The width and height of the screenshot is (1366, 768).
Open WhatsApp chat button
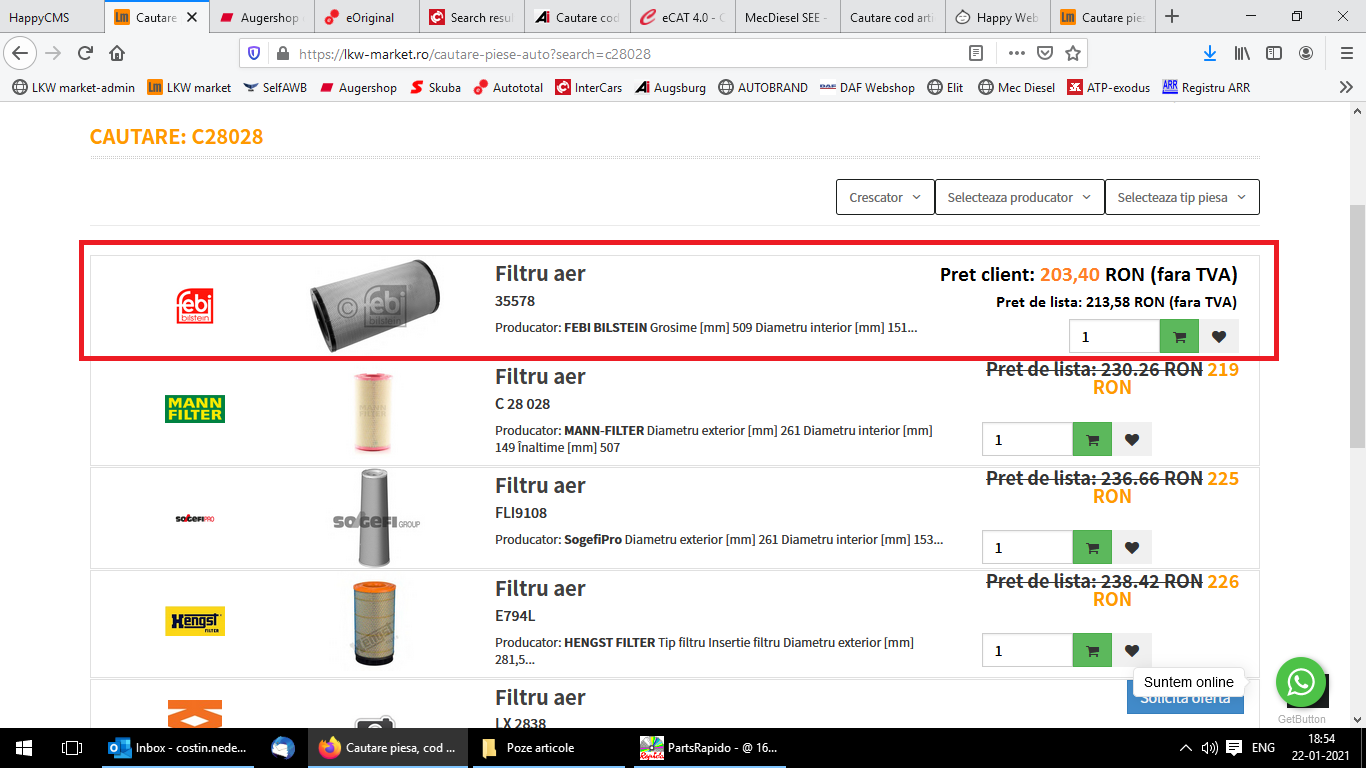pos(1300,682)
